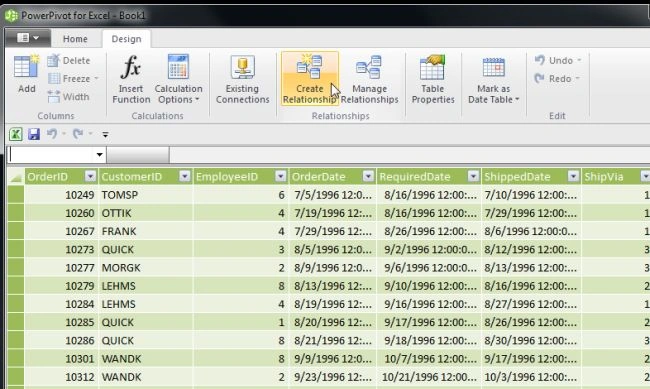Click Redo in the Edit group
This screenshot has height=389, width=650.
tap(557, 79)
